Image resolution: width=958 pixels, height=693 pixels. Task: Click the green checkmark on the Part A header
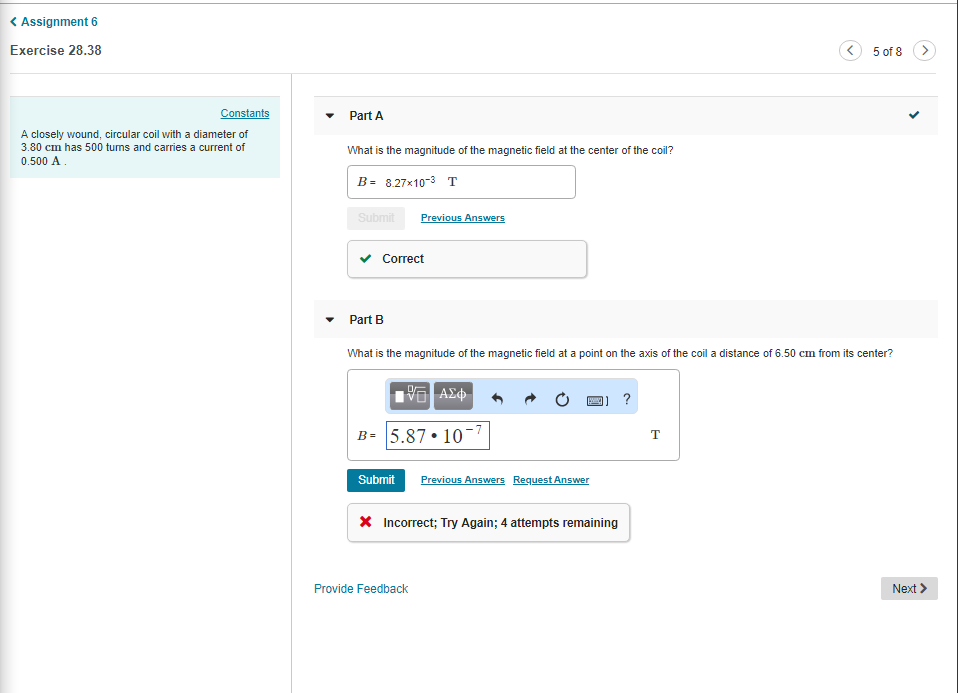913,115
